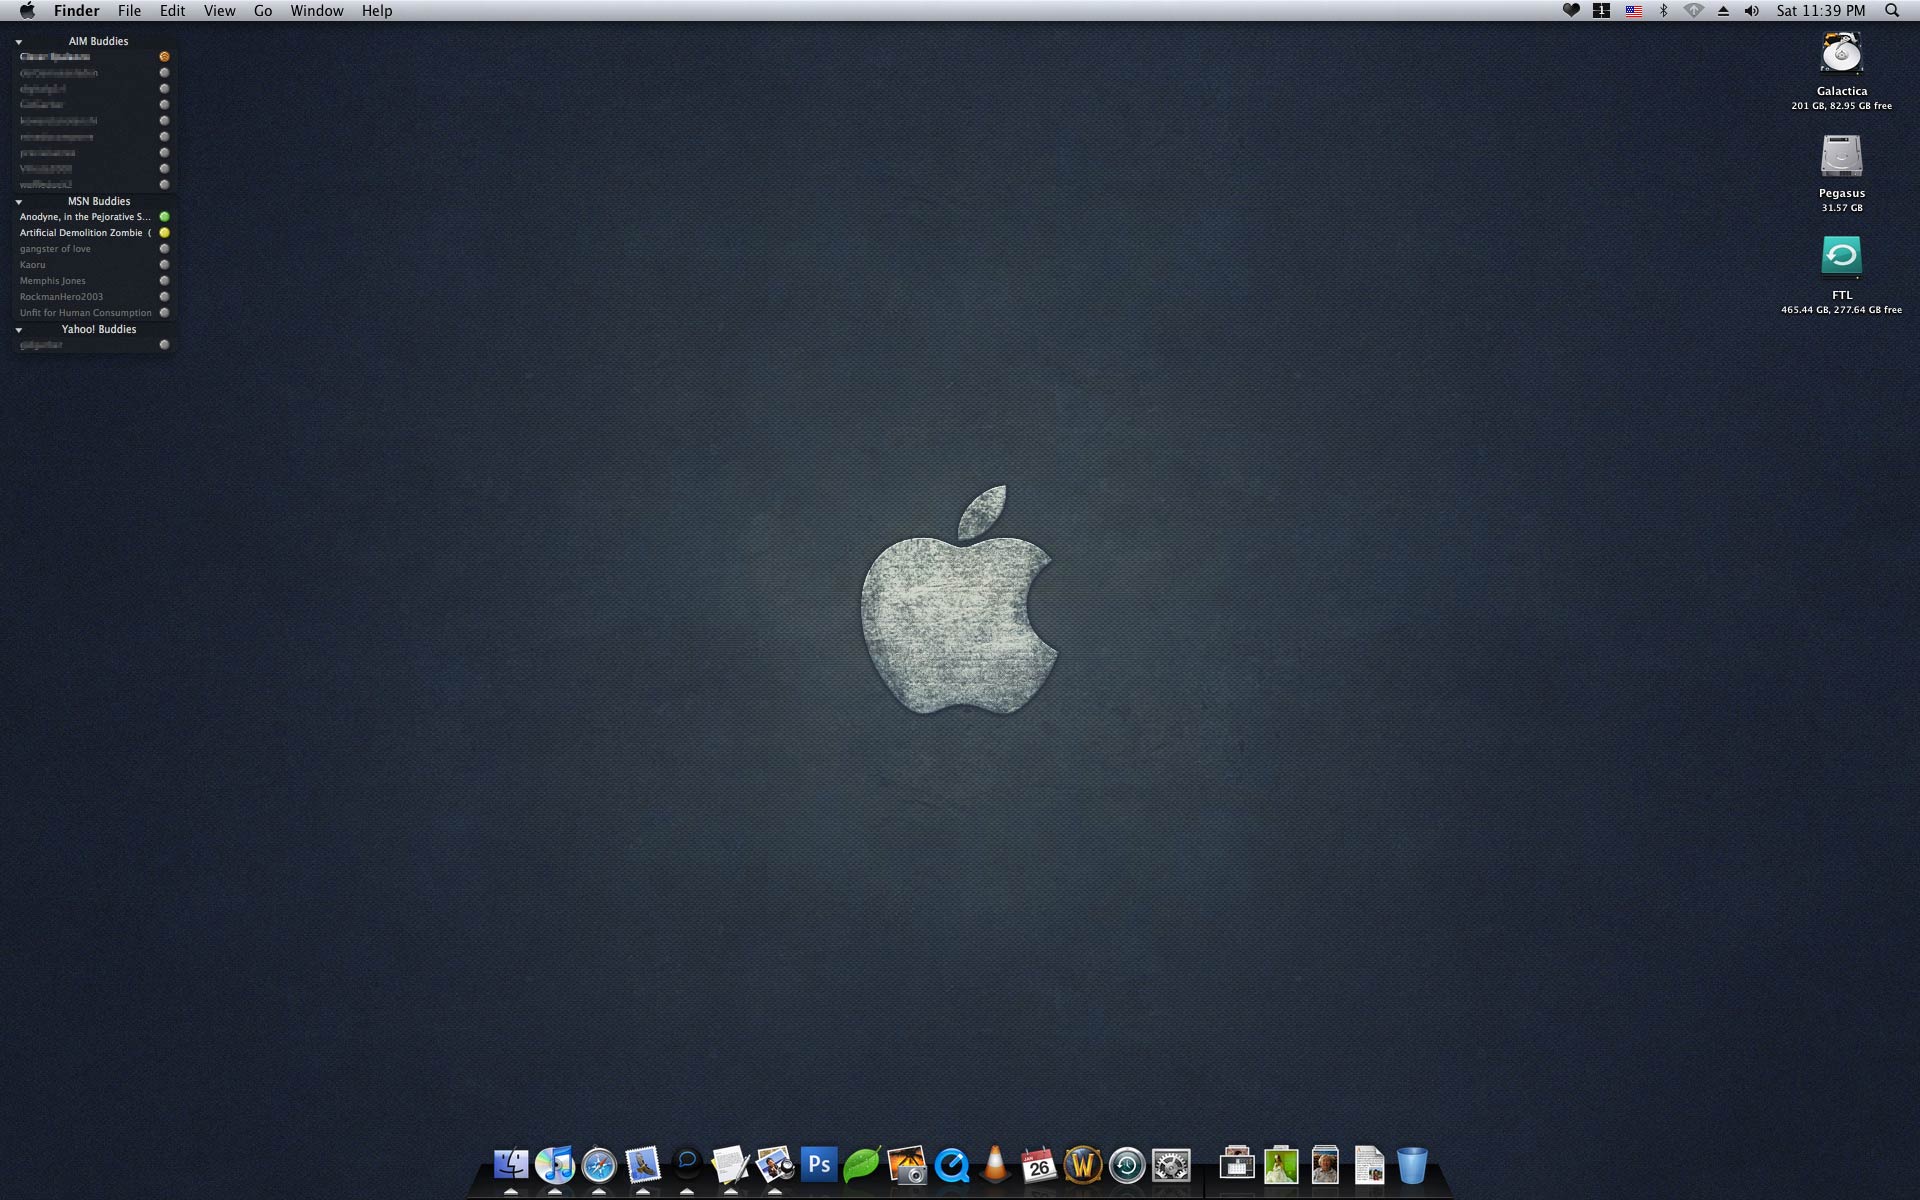Select buddy gangster of love

tap(94, 249)
